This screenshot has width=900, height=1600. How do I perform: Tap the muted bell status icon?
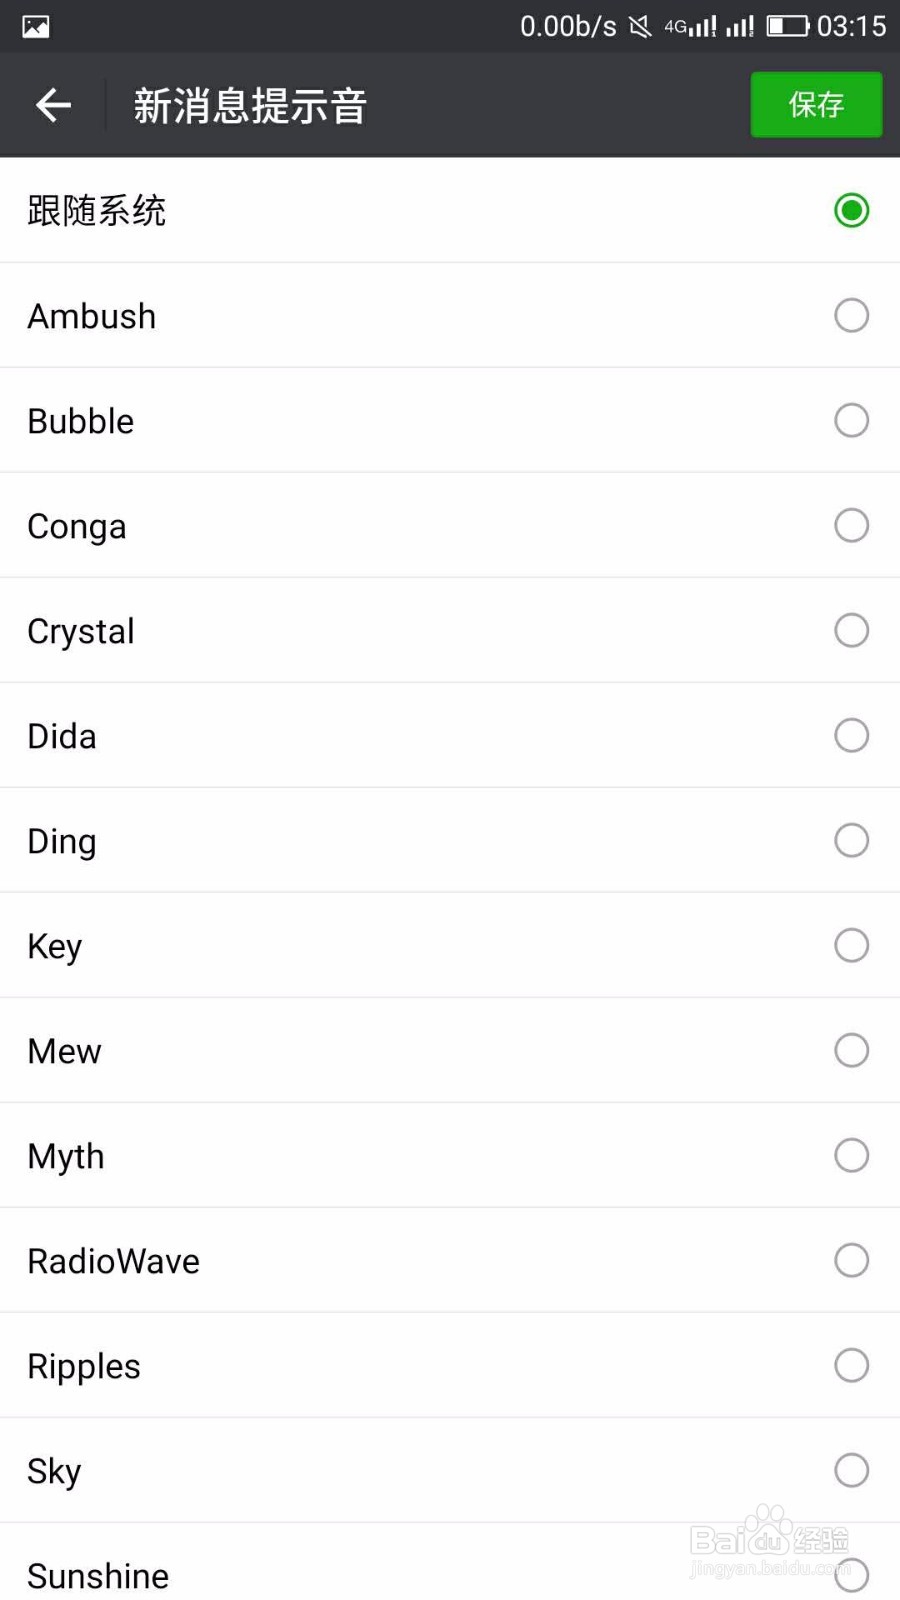[640, 27]
